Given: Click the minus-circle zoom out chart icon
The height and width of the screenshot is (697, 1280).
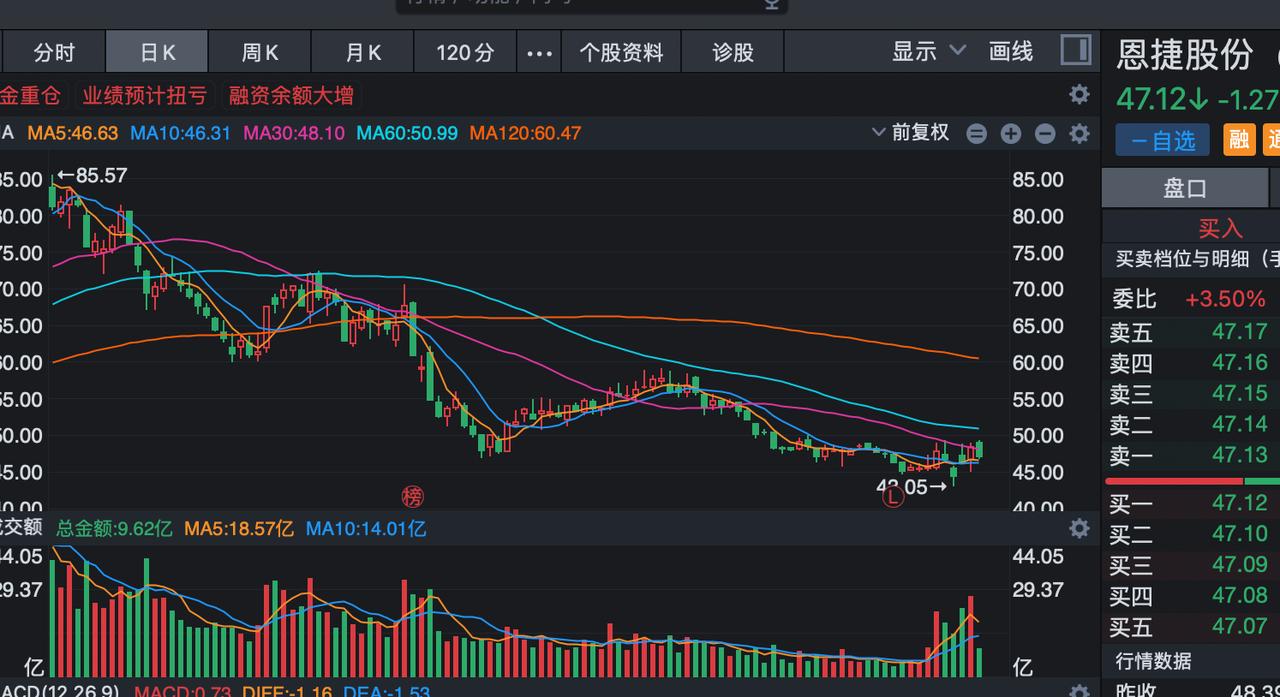Looking at the screenshot, I should click(1045, 133).
